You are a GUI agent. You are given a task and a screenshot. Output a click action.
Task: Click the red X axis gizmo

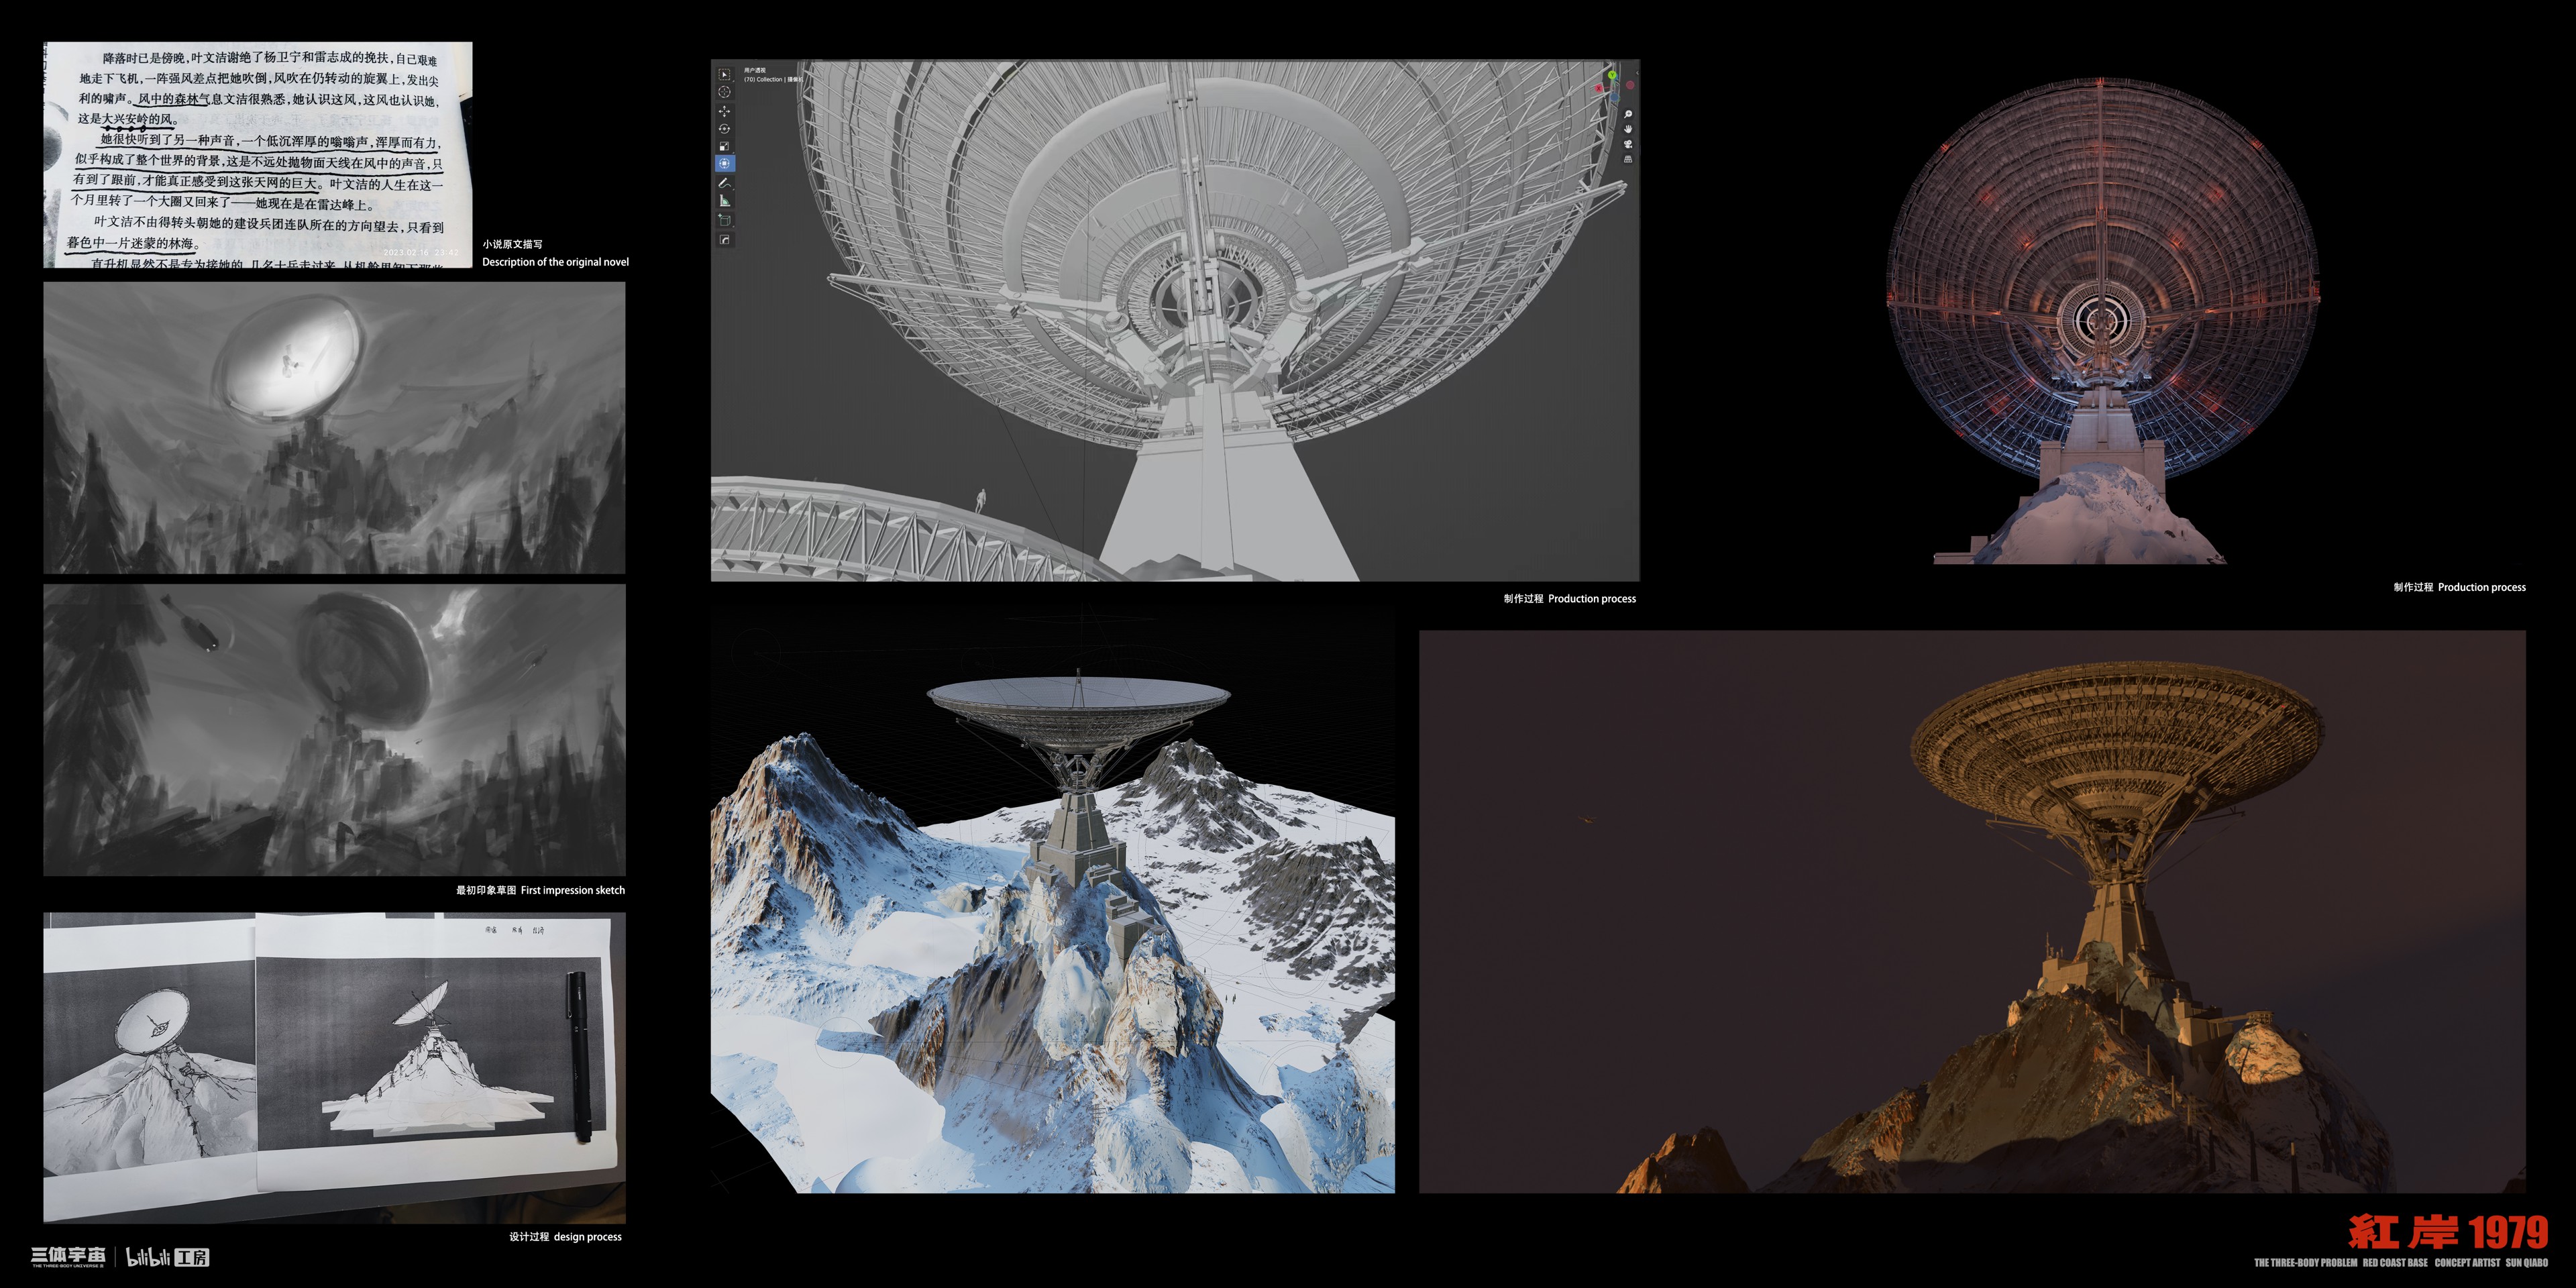point(1599,89)
